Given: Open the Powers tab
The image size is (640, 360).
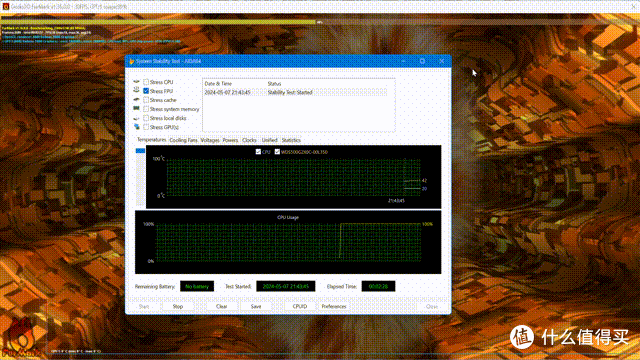Looking at the screenshot, I should (x=230, y=140).
